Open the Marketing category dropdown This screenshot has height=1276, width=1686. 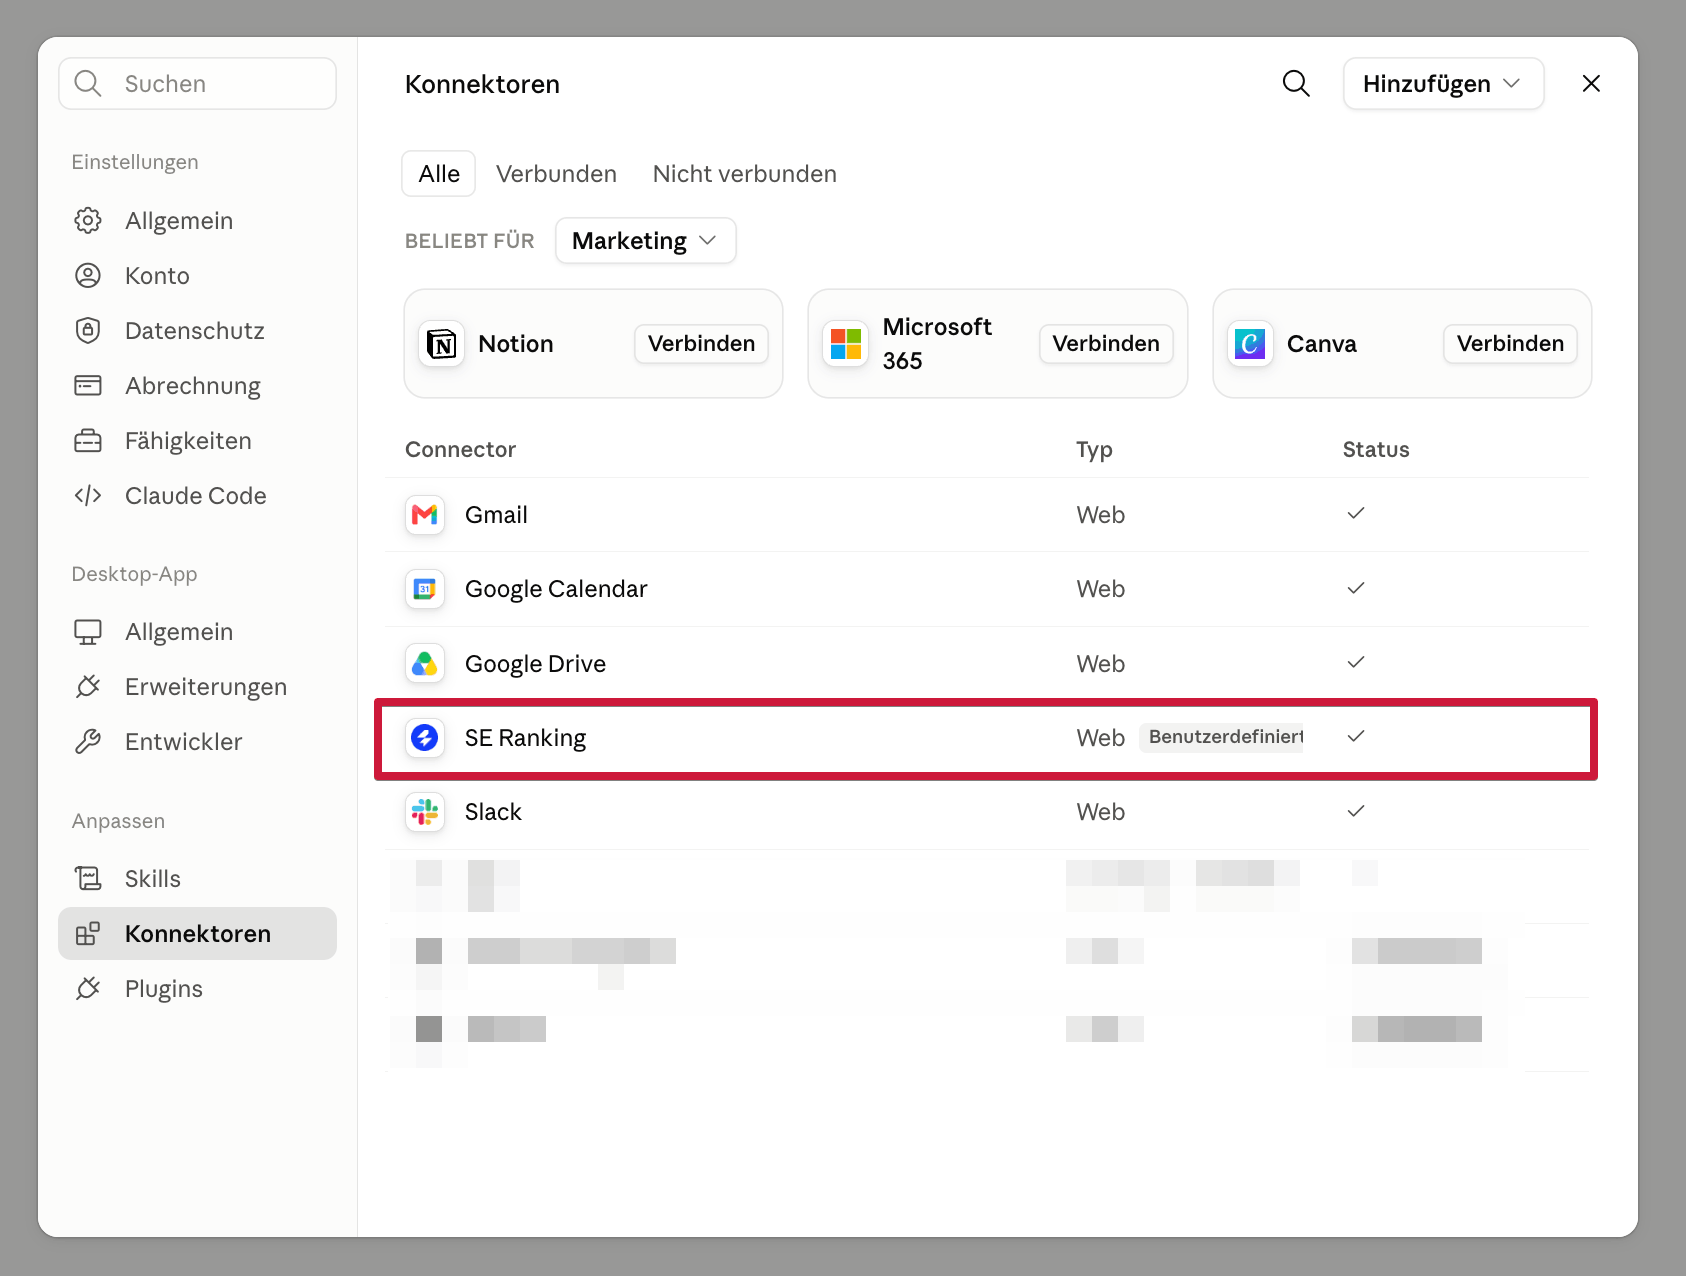(645, 241)
